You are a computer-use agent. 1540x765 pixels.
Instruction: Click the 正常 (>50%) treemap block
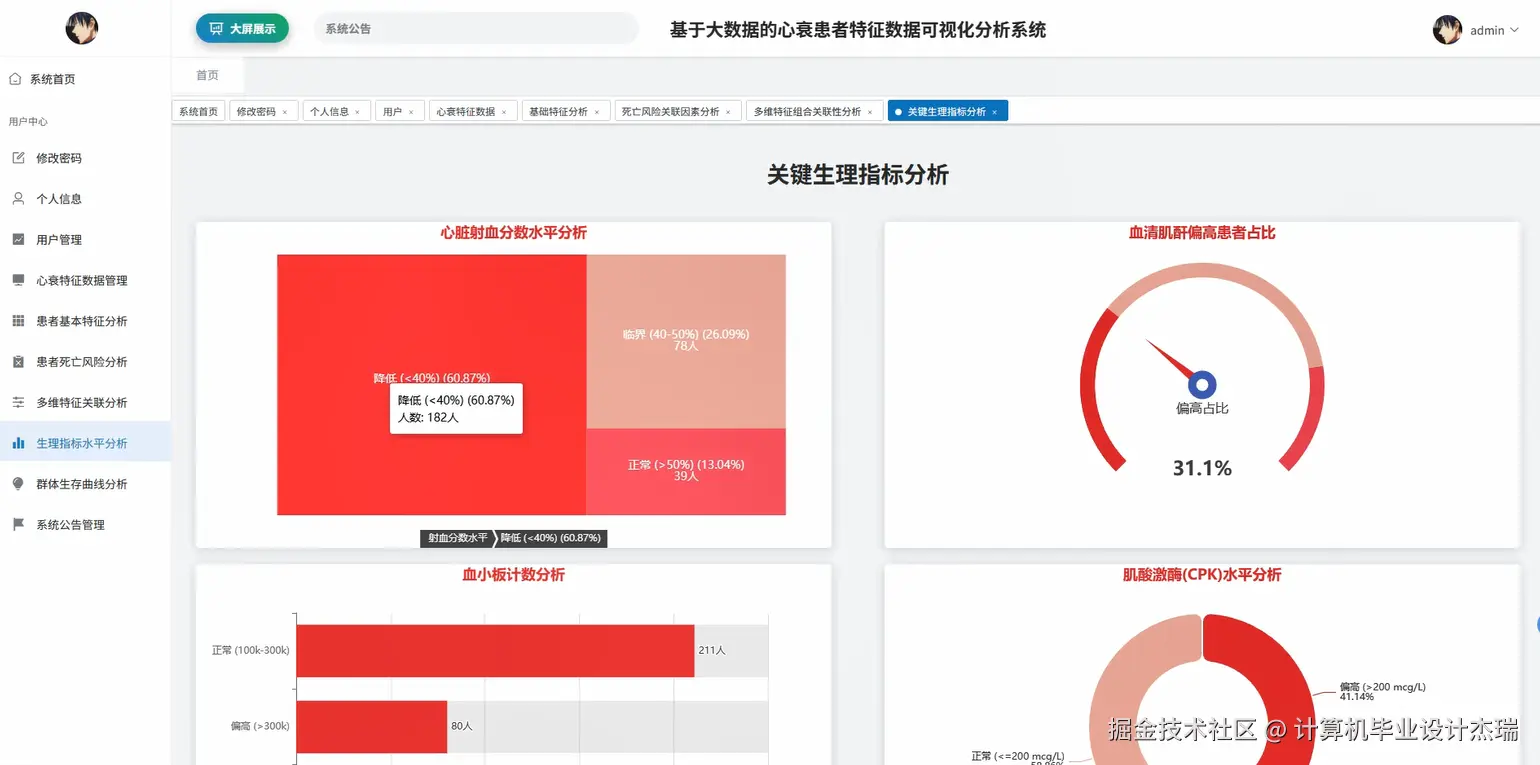[686, 472]
